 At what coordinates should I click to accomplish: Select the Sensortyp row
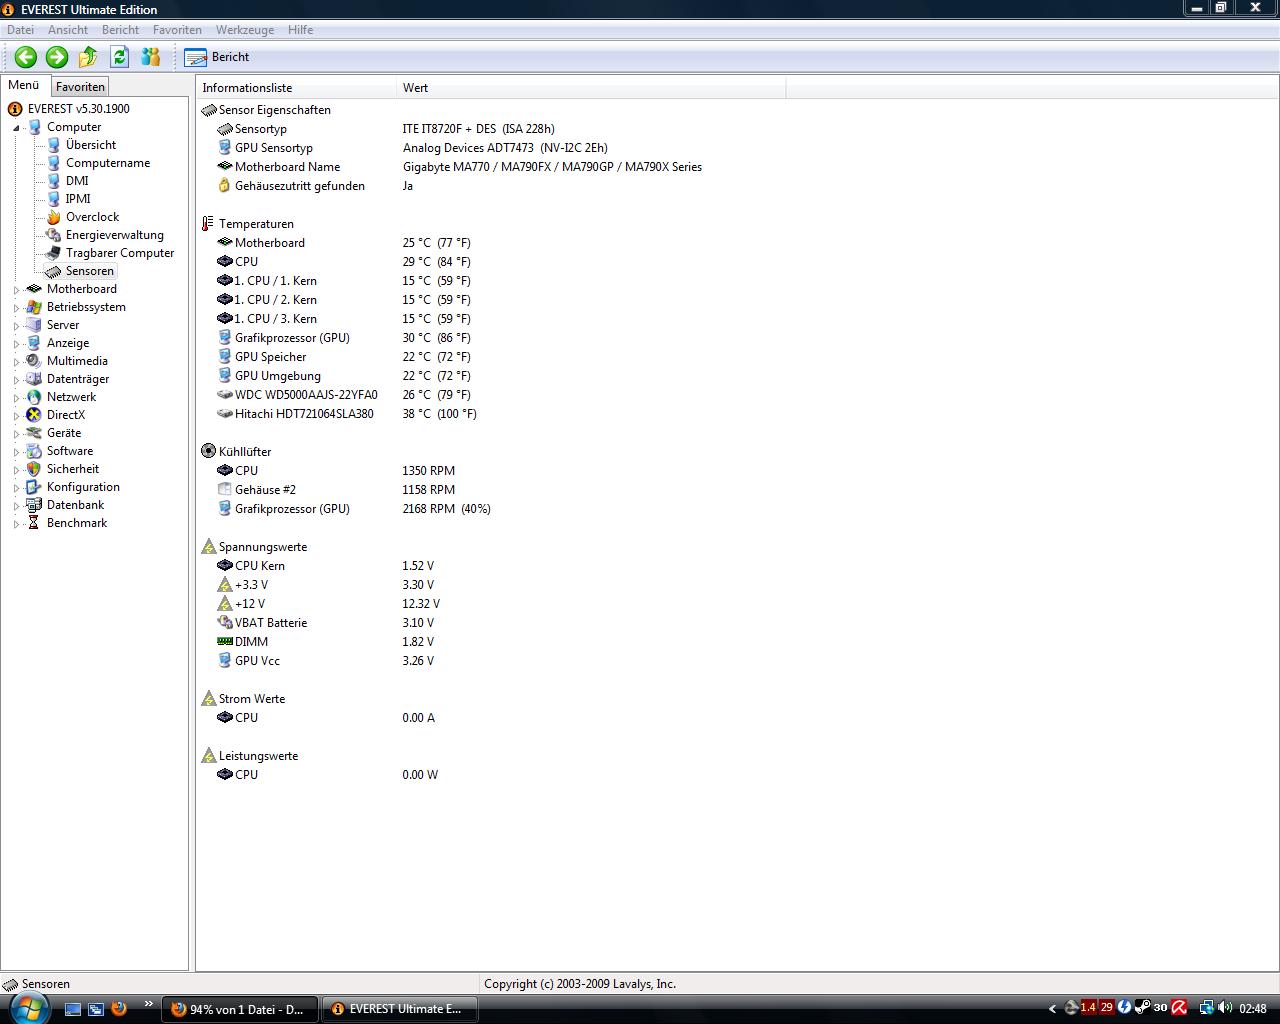pyautogui.click(x=385, y=129)
